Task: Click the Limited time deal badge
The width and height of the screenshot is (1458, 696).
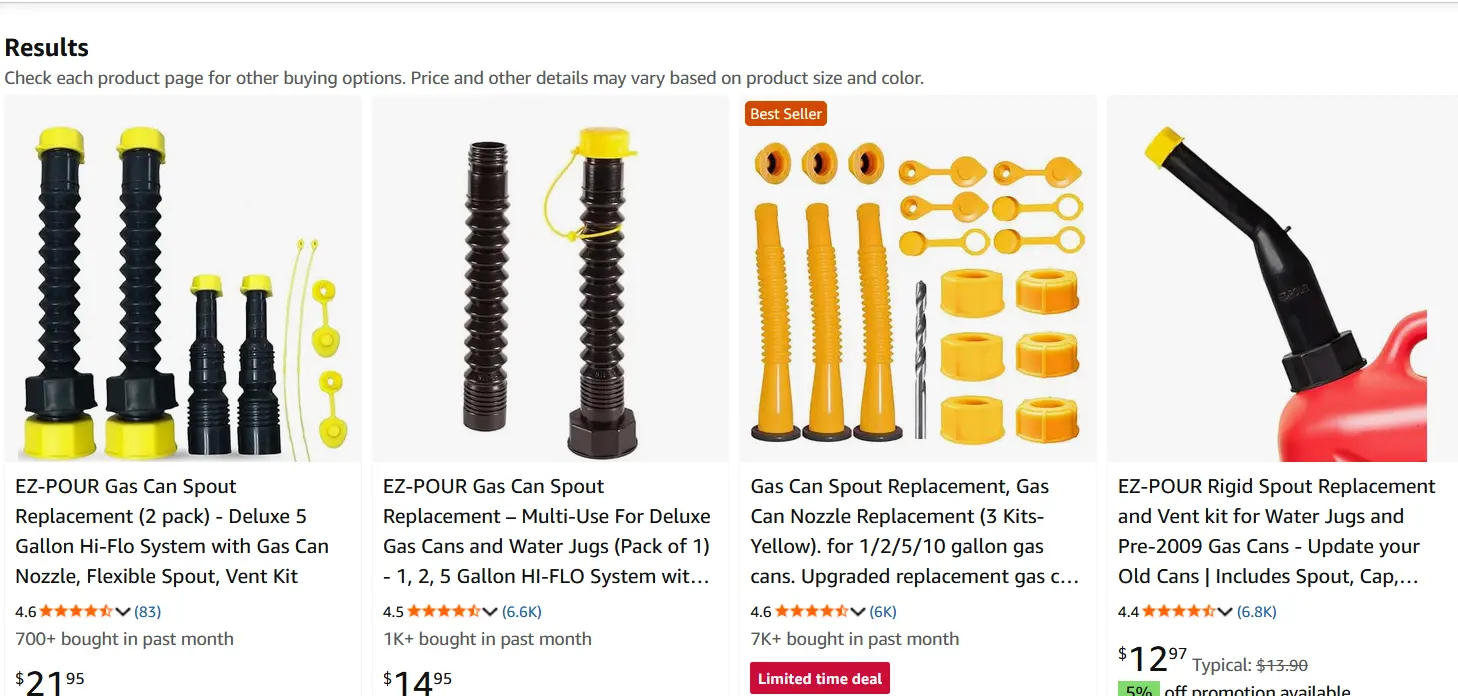Action: (x=820, y=679)
